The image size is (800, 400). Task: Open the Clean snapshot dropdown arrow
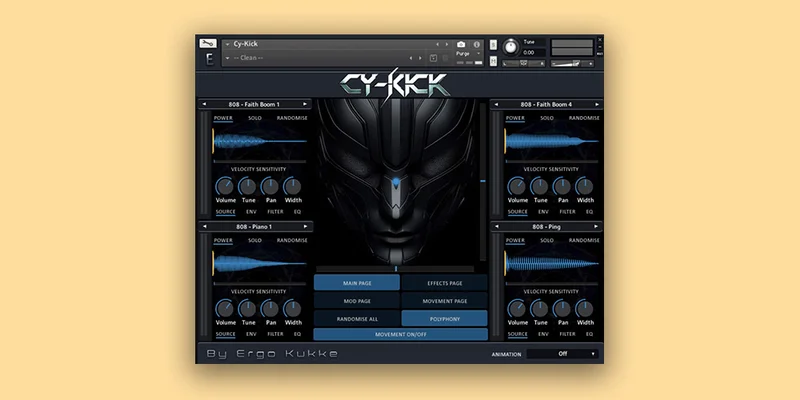[228, 58]
